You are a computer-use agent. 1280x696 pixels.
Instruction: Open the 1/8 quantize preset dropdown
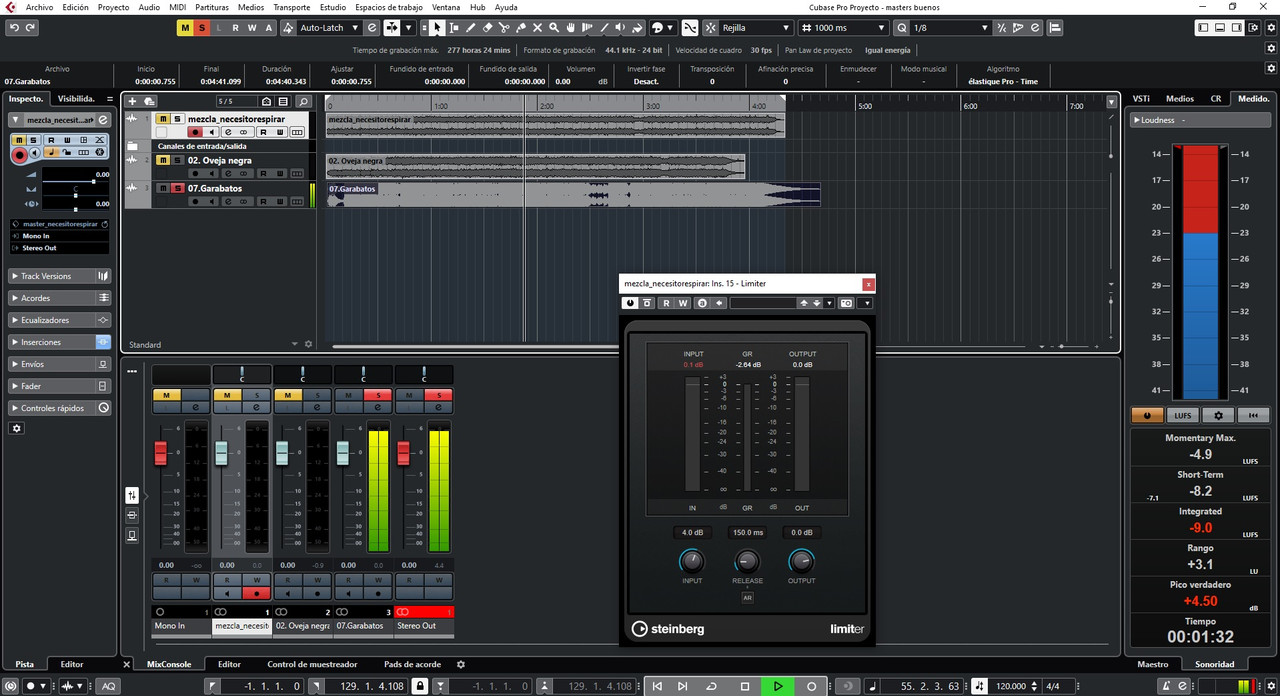(x=950, y=27)
